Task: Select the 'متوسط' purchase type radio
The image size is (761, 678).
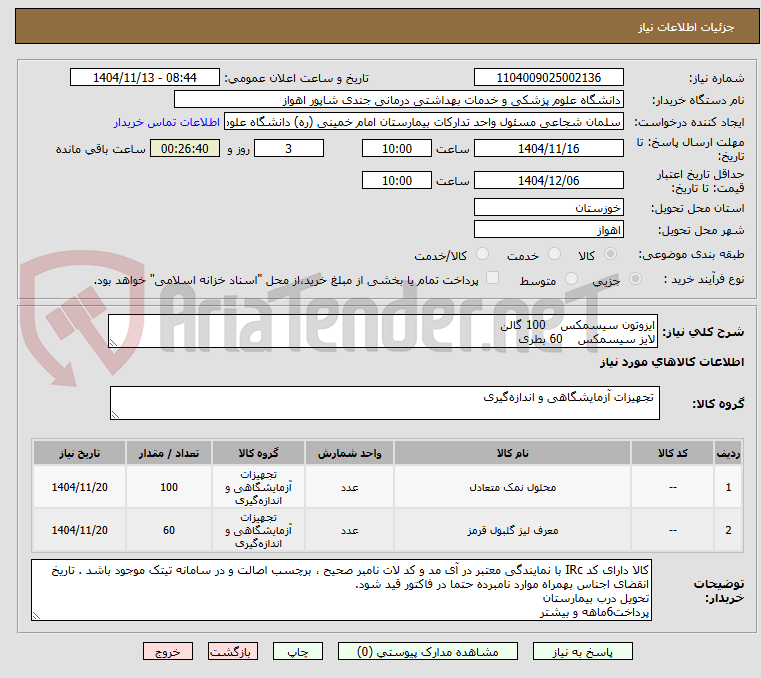Action: 571,279
